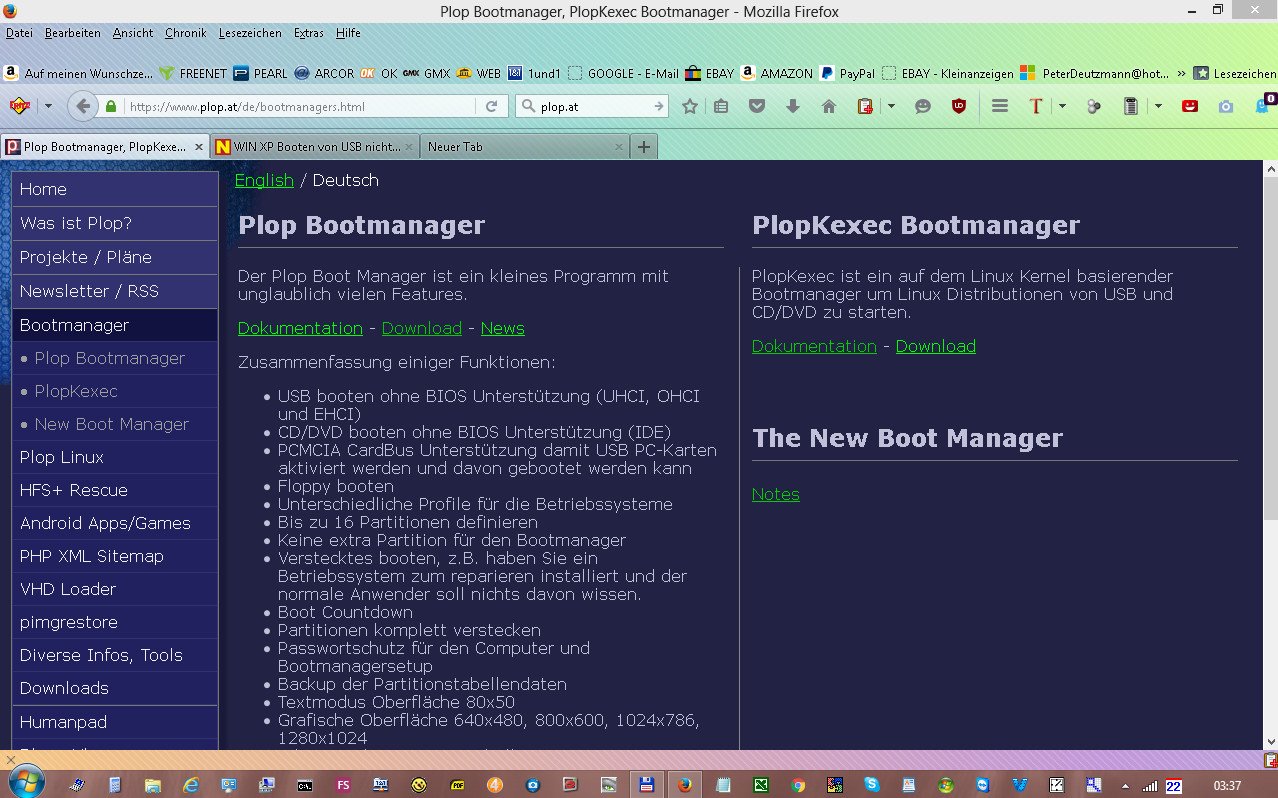Open Plop Bootmanager Dokumentation link
Screen dimensions: 1278x798
(x=300, y=328)
